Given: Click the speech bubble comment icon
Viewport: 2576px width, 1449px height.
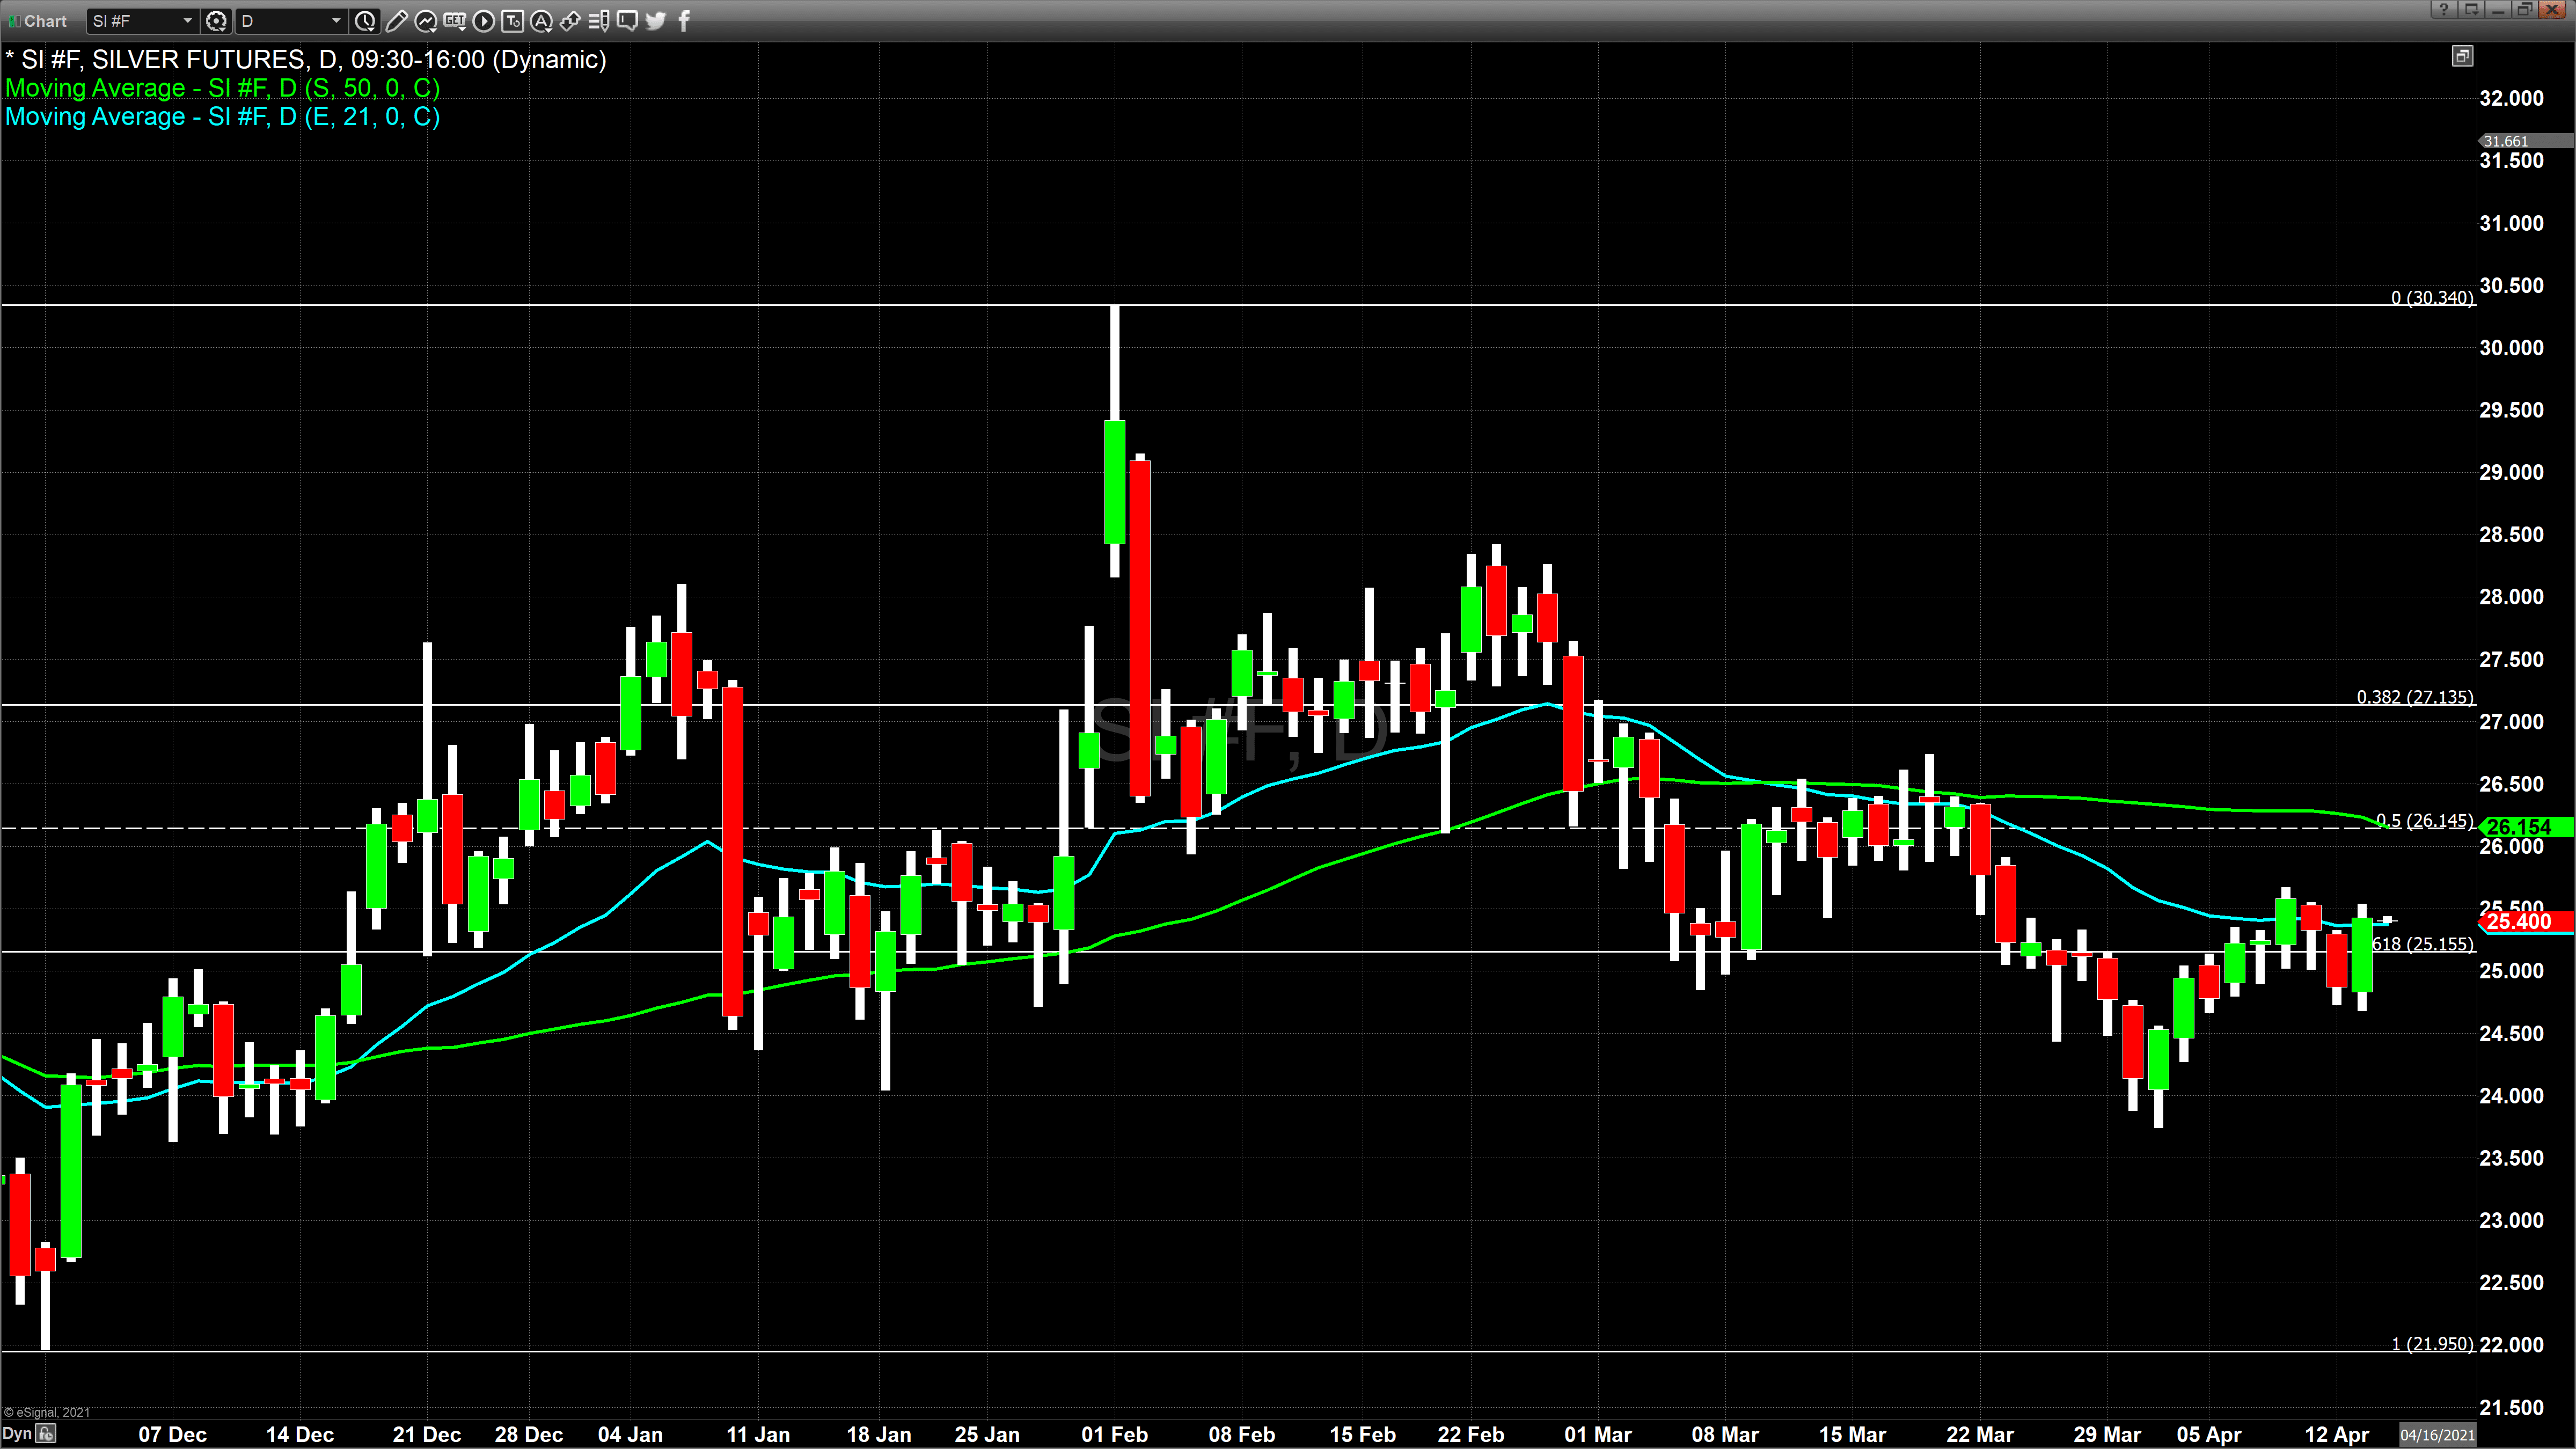Looking at the screenshot, I should point(627,20).
